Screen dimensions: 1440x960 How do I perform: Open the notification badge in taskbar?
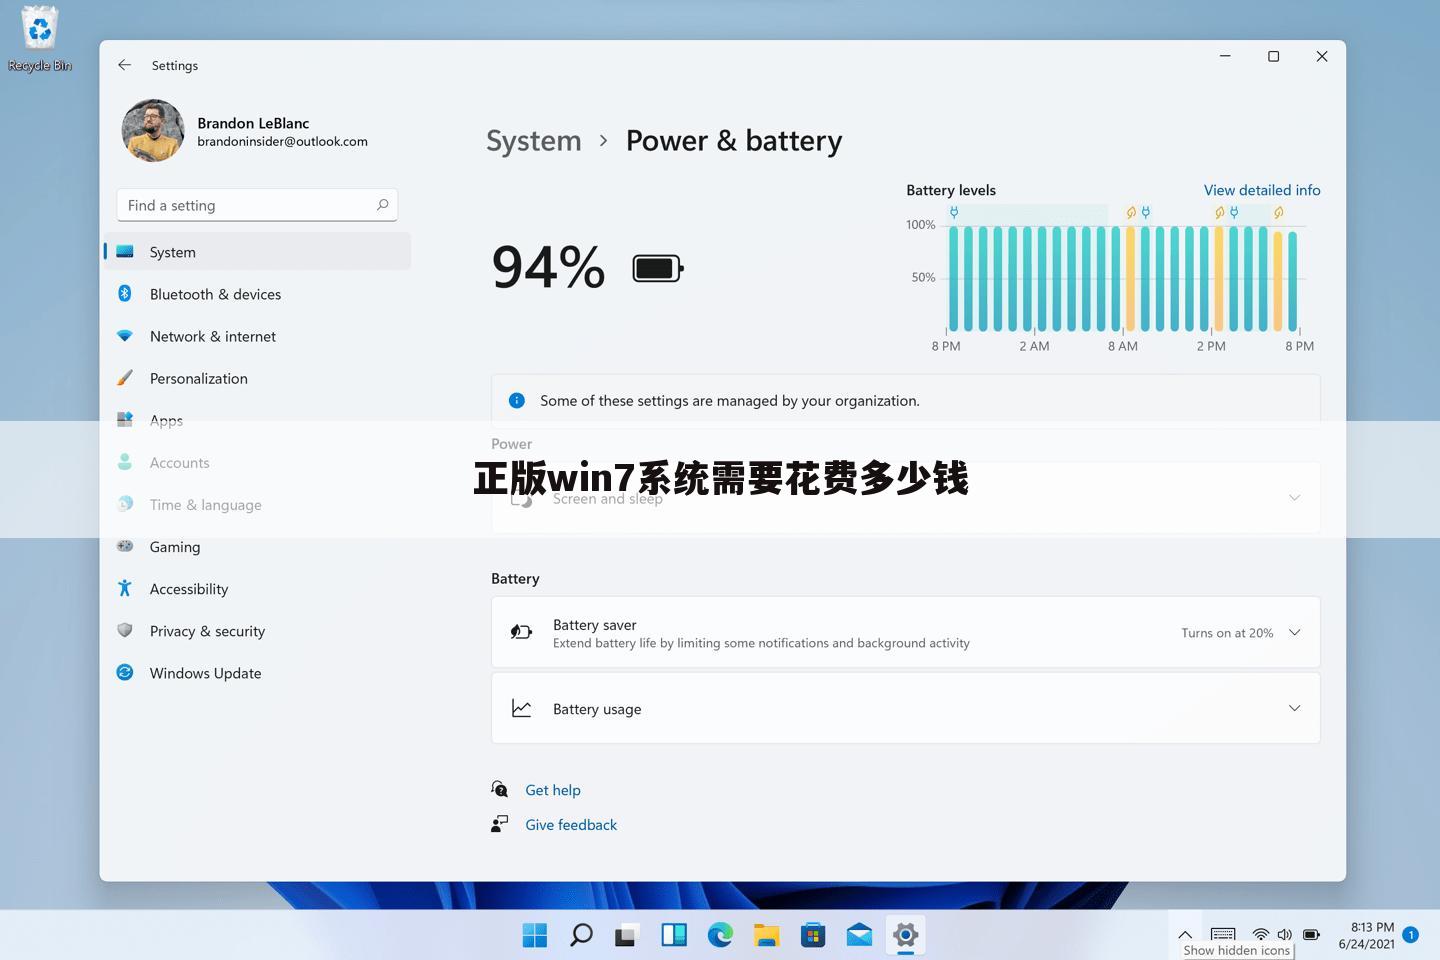pyautogui.click(x=1411, y=935)
